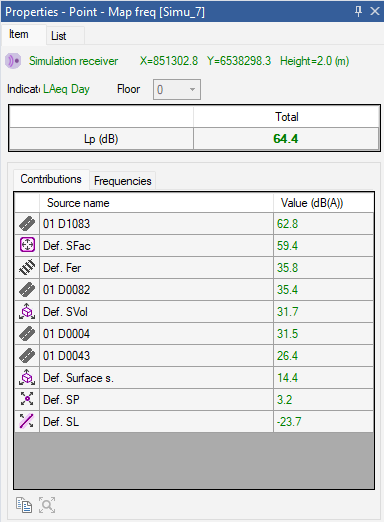Viewport: 384px width, 522px height.
Task: Click the zoom to selected source icon
Action: tap(47, 505)
